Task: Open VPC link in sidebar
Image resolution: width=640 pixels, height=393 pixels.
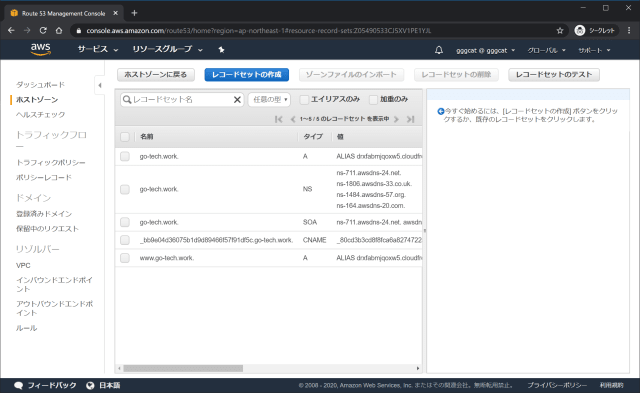Action: [x=23, y=265]
